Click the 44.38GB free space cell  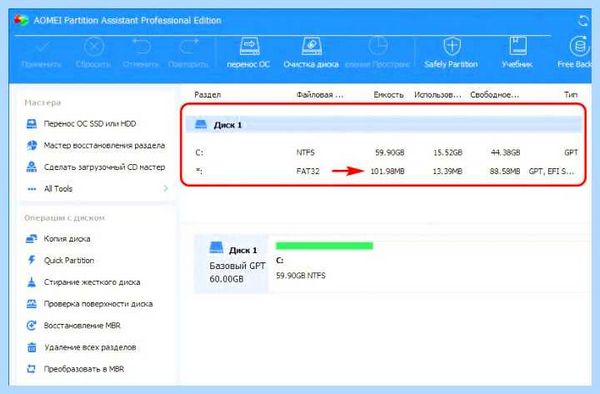tap(505, 153)
